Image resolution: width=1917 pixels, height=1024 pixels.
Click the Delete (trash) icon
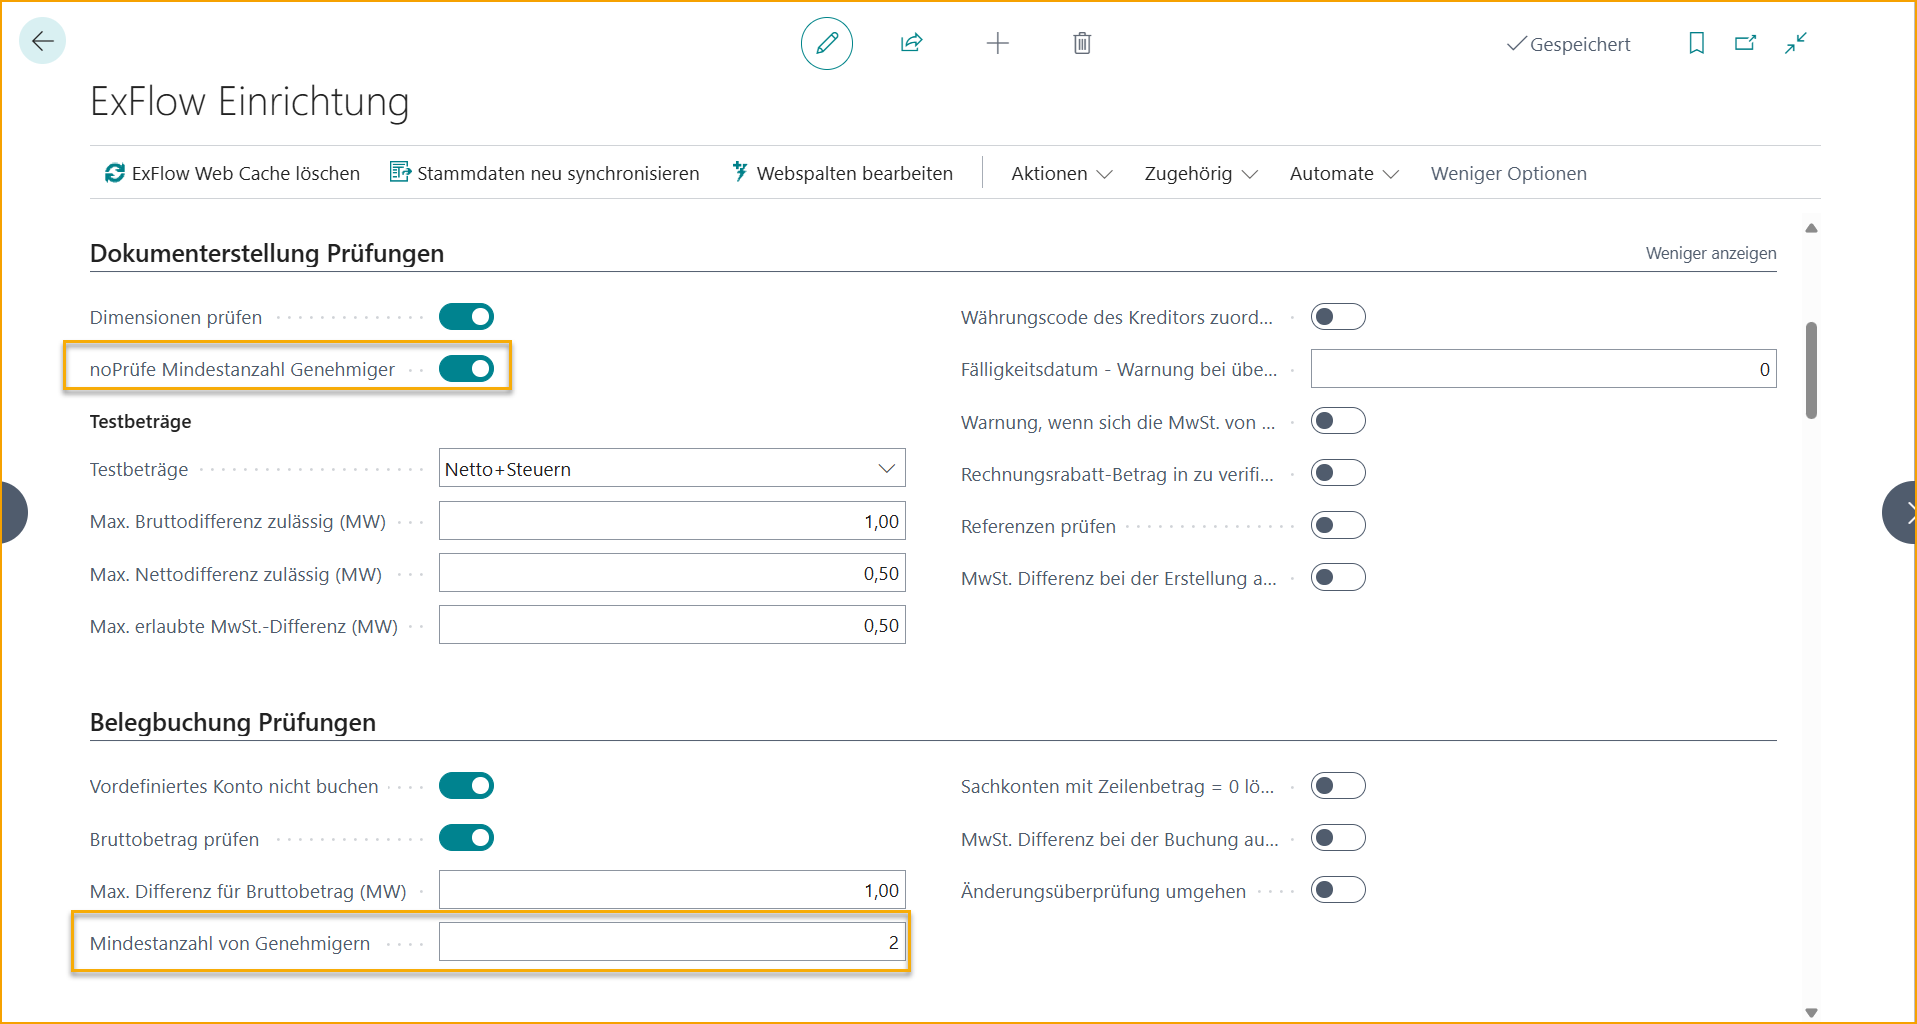pyautogui.click(x=1081, y=43)
